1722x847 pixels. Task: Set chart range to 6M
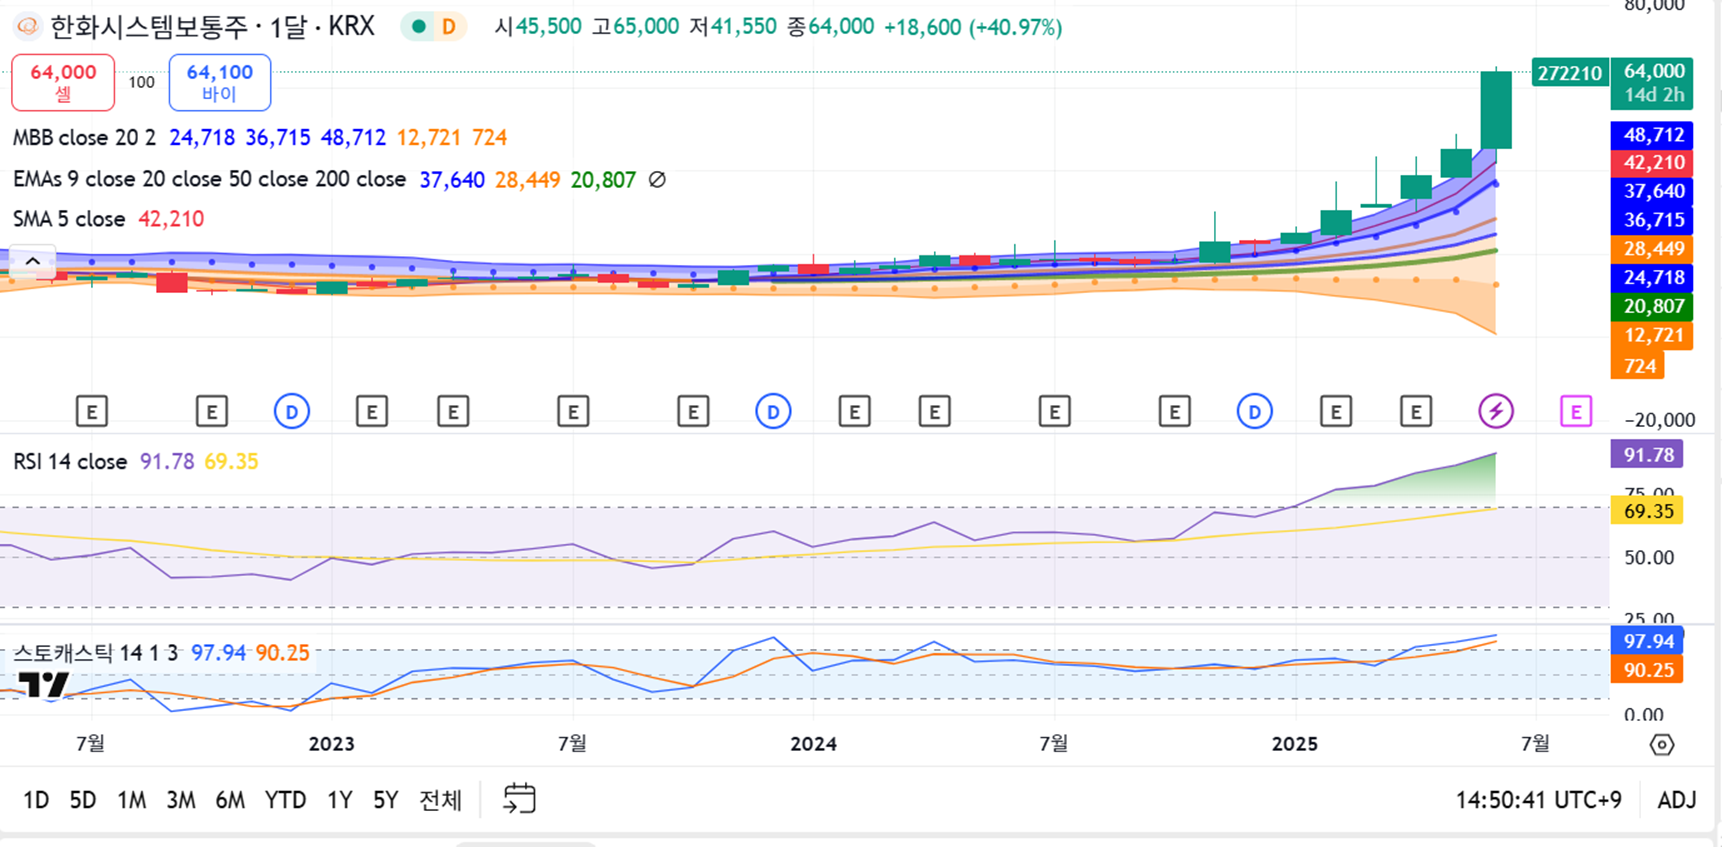point(230,800)
